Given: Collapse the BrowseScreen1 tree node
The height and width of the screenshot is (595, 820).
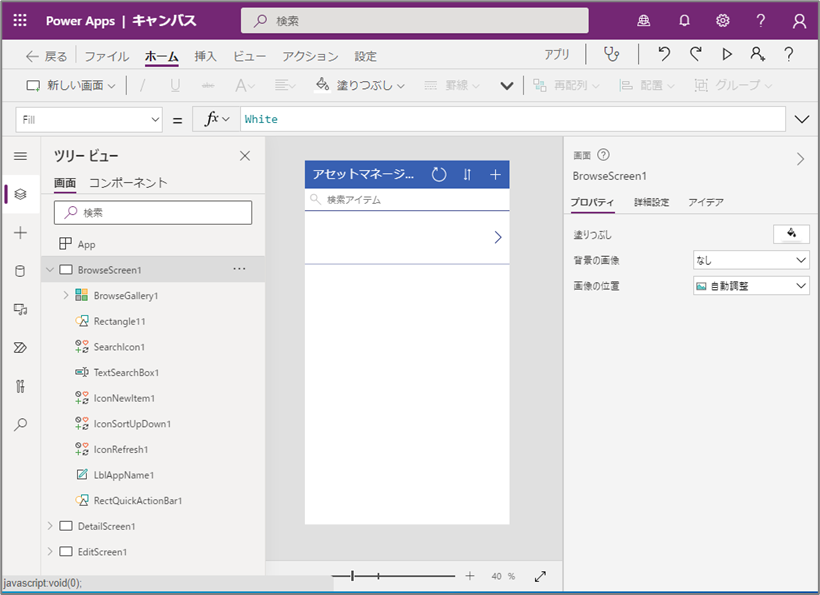Looking at the screenshot, I should (x=50, y=270).
